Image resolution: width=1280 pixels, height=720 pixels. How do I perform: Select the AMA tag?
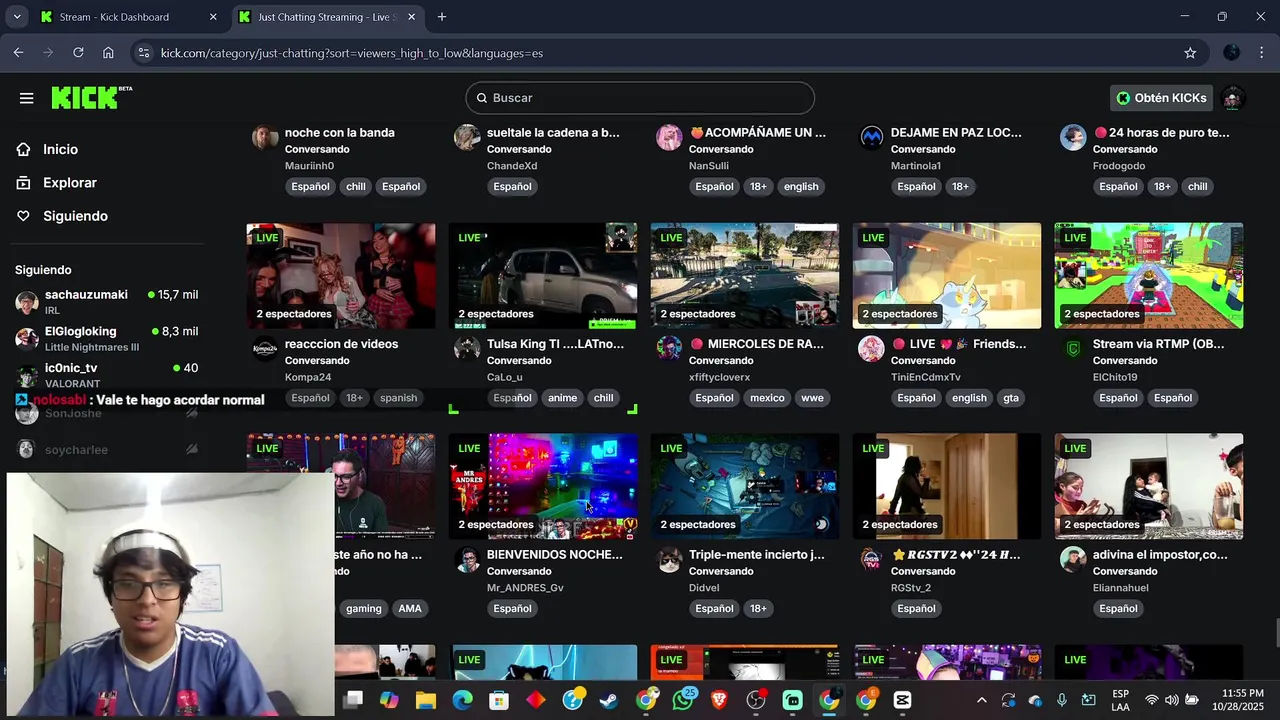[x=410, y=609]
